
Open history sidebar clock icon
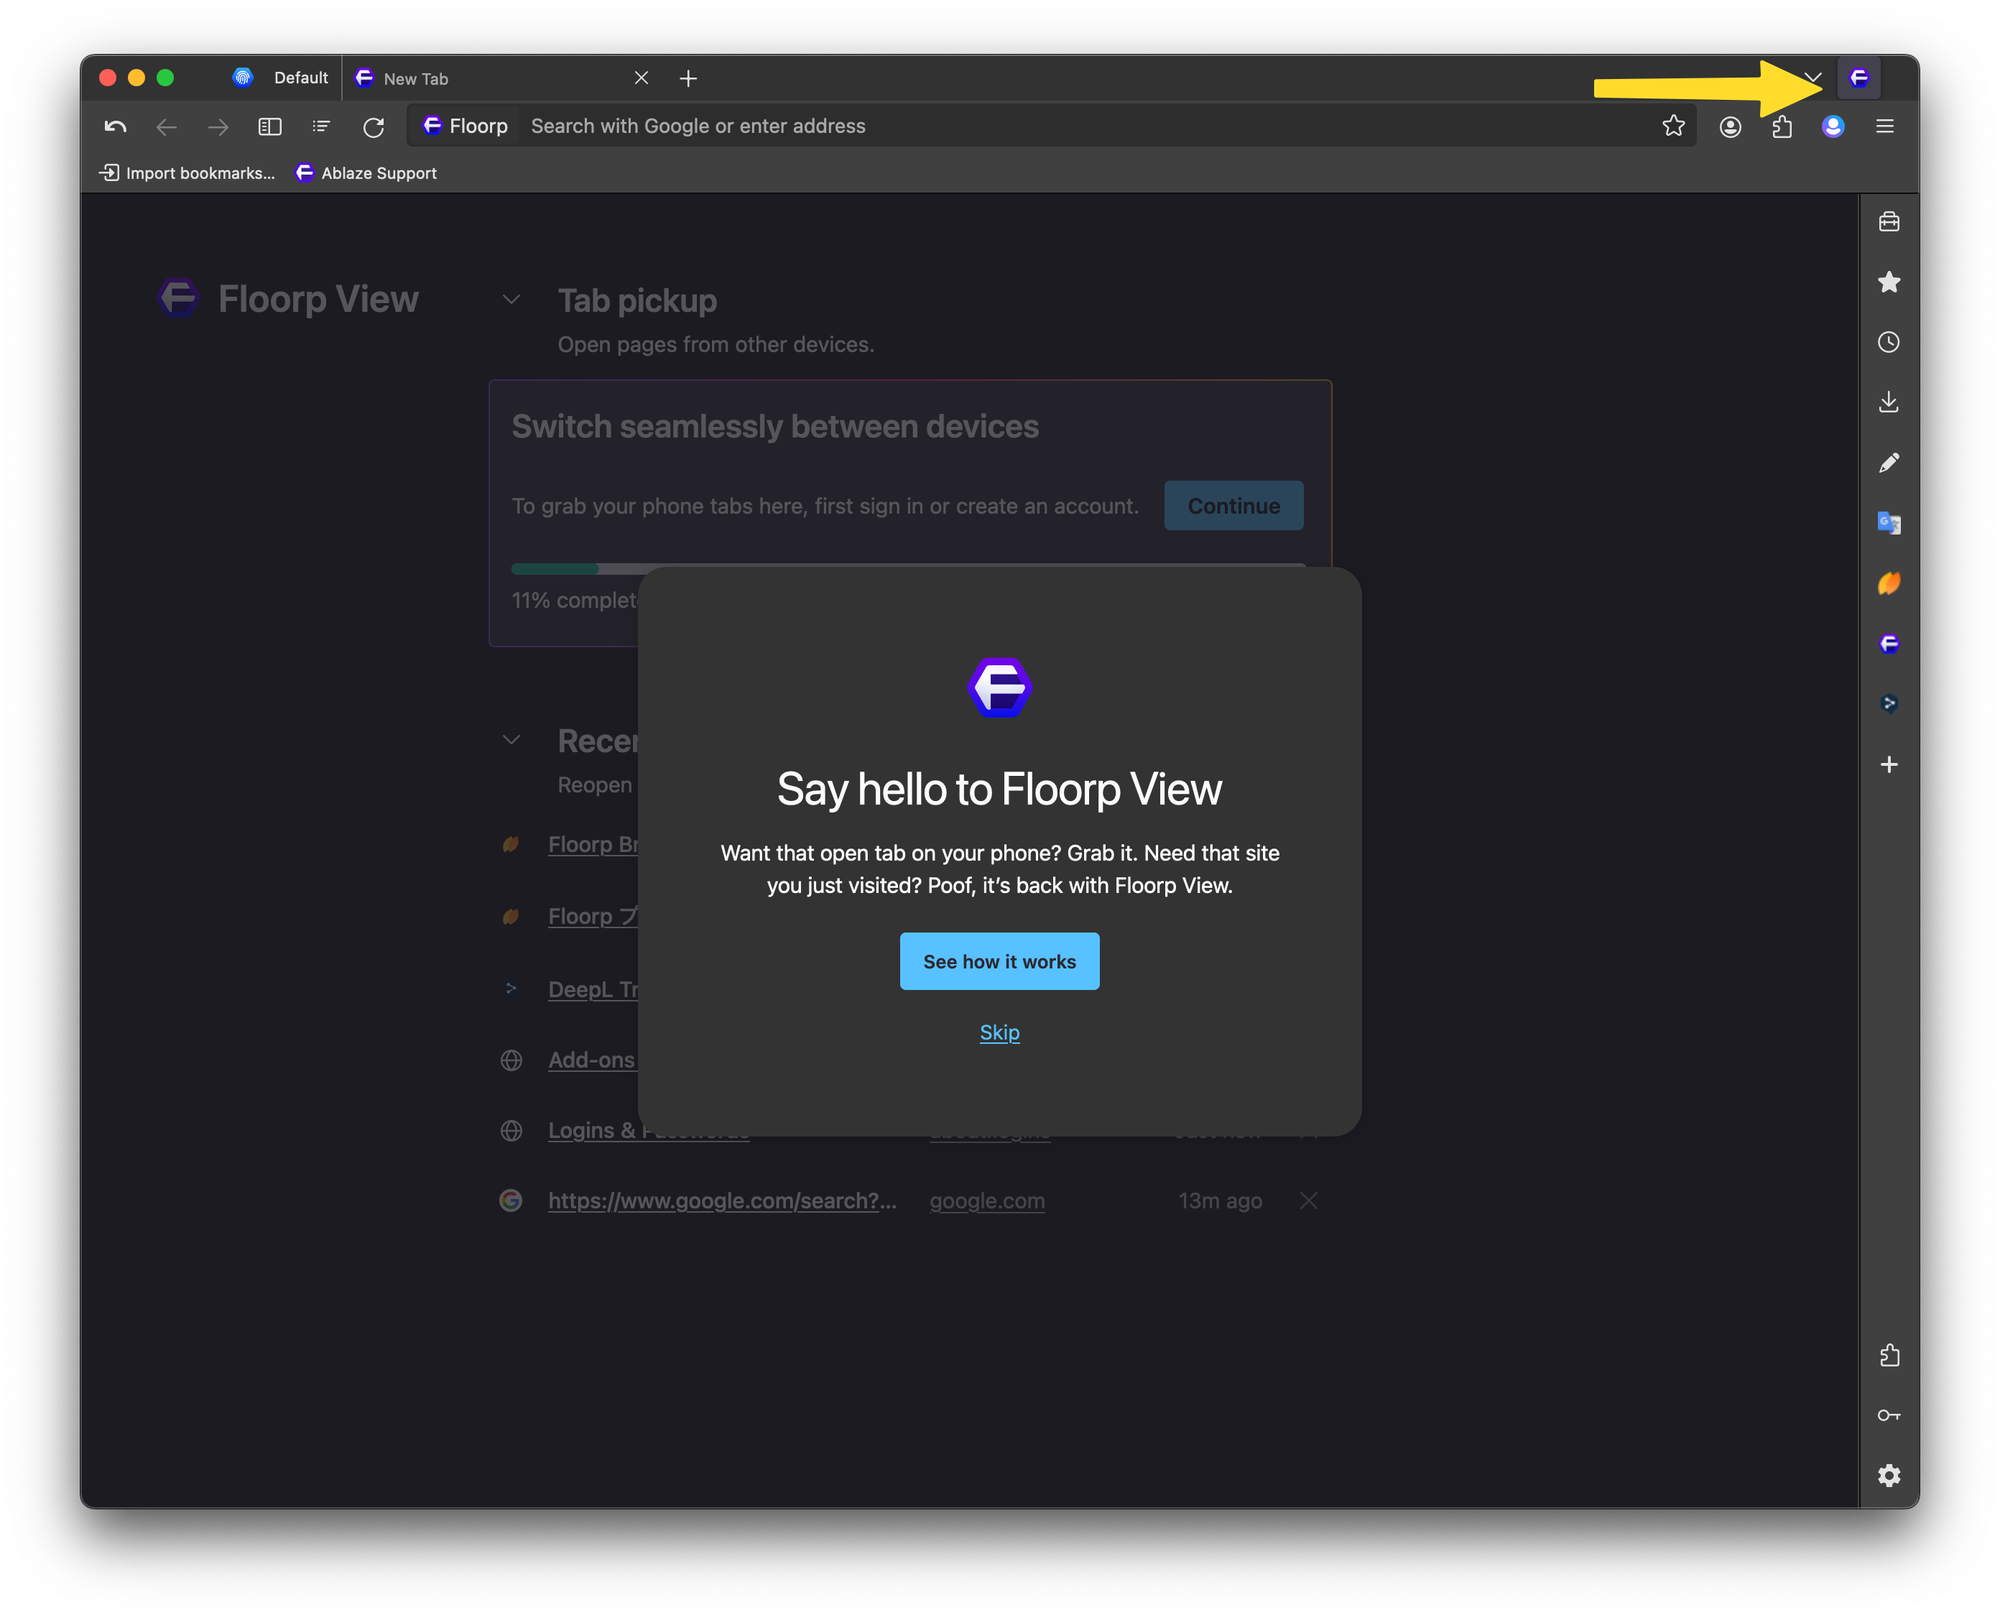click(1889, 342)
